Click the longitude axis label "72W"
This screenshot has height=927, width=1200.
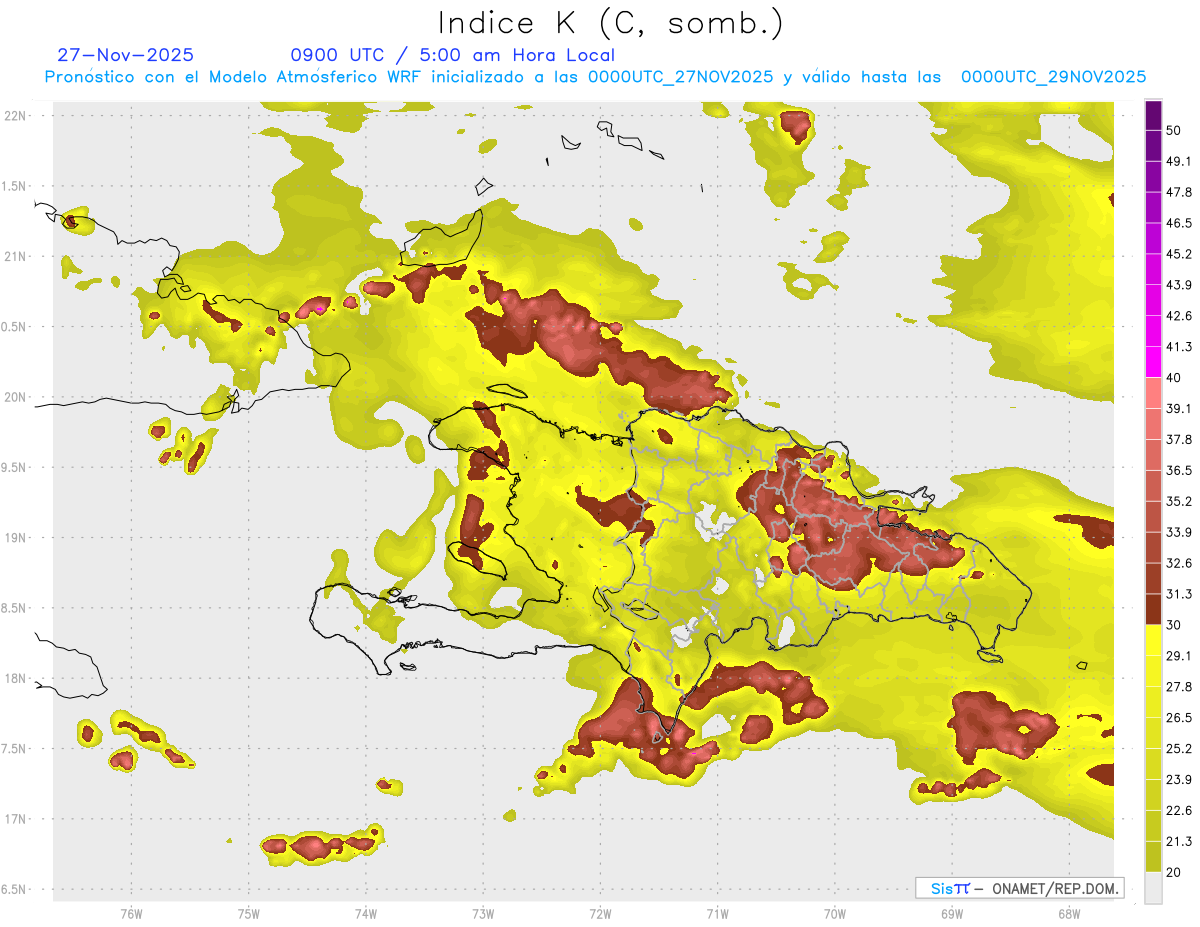click(600, 914)
